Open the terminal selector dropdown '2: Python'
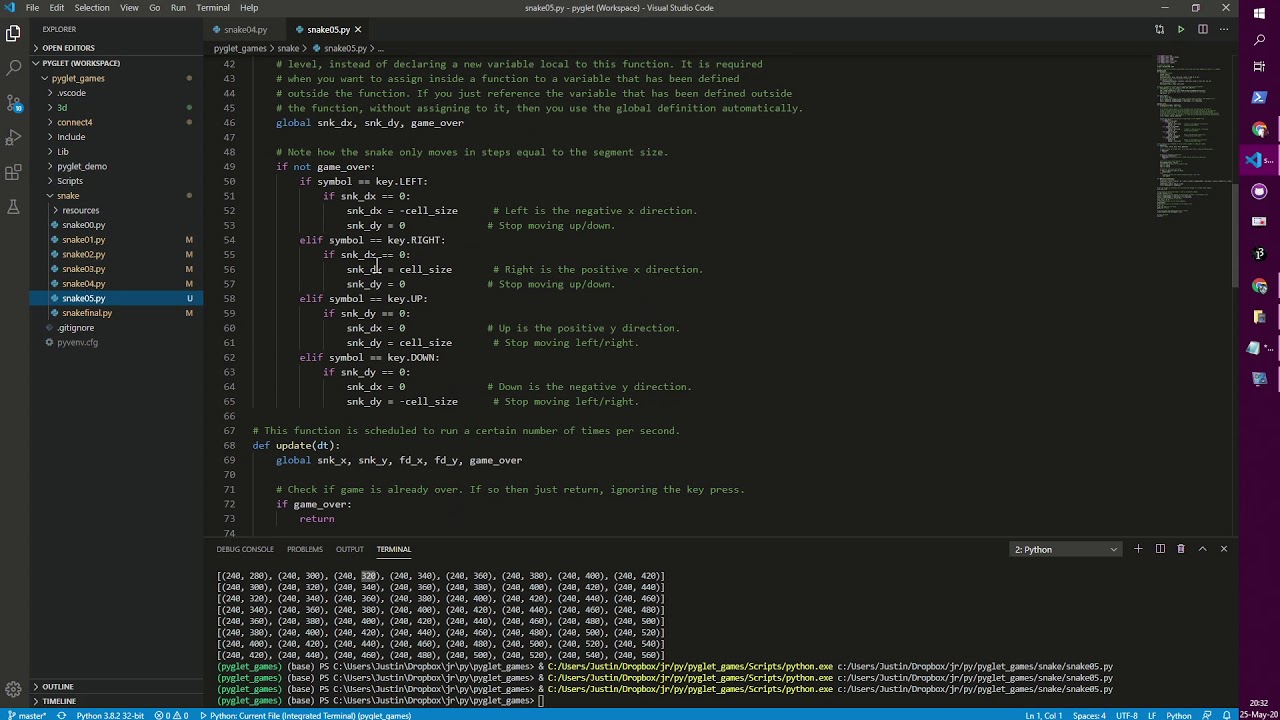Screen dimensions: 1280x720 1065,549
